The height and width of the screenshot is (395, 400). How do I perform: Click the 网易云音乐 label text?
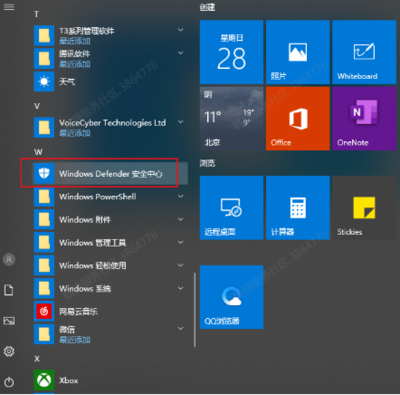click(x=78, y=312)
